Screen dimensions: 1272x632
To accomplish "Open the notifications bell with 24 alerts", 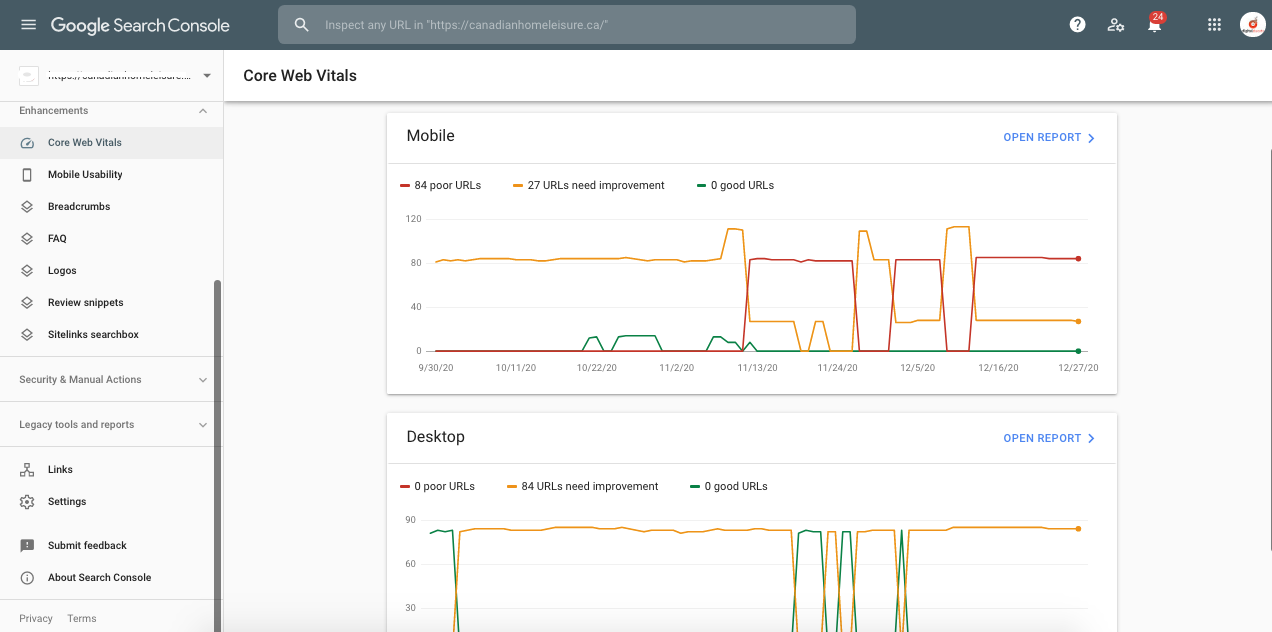I will 1154,25.
